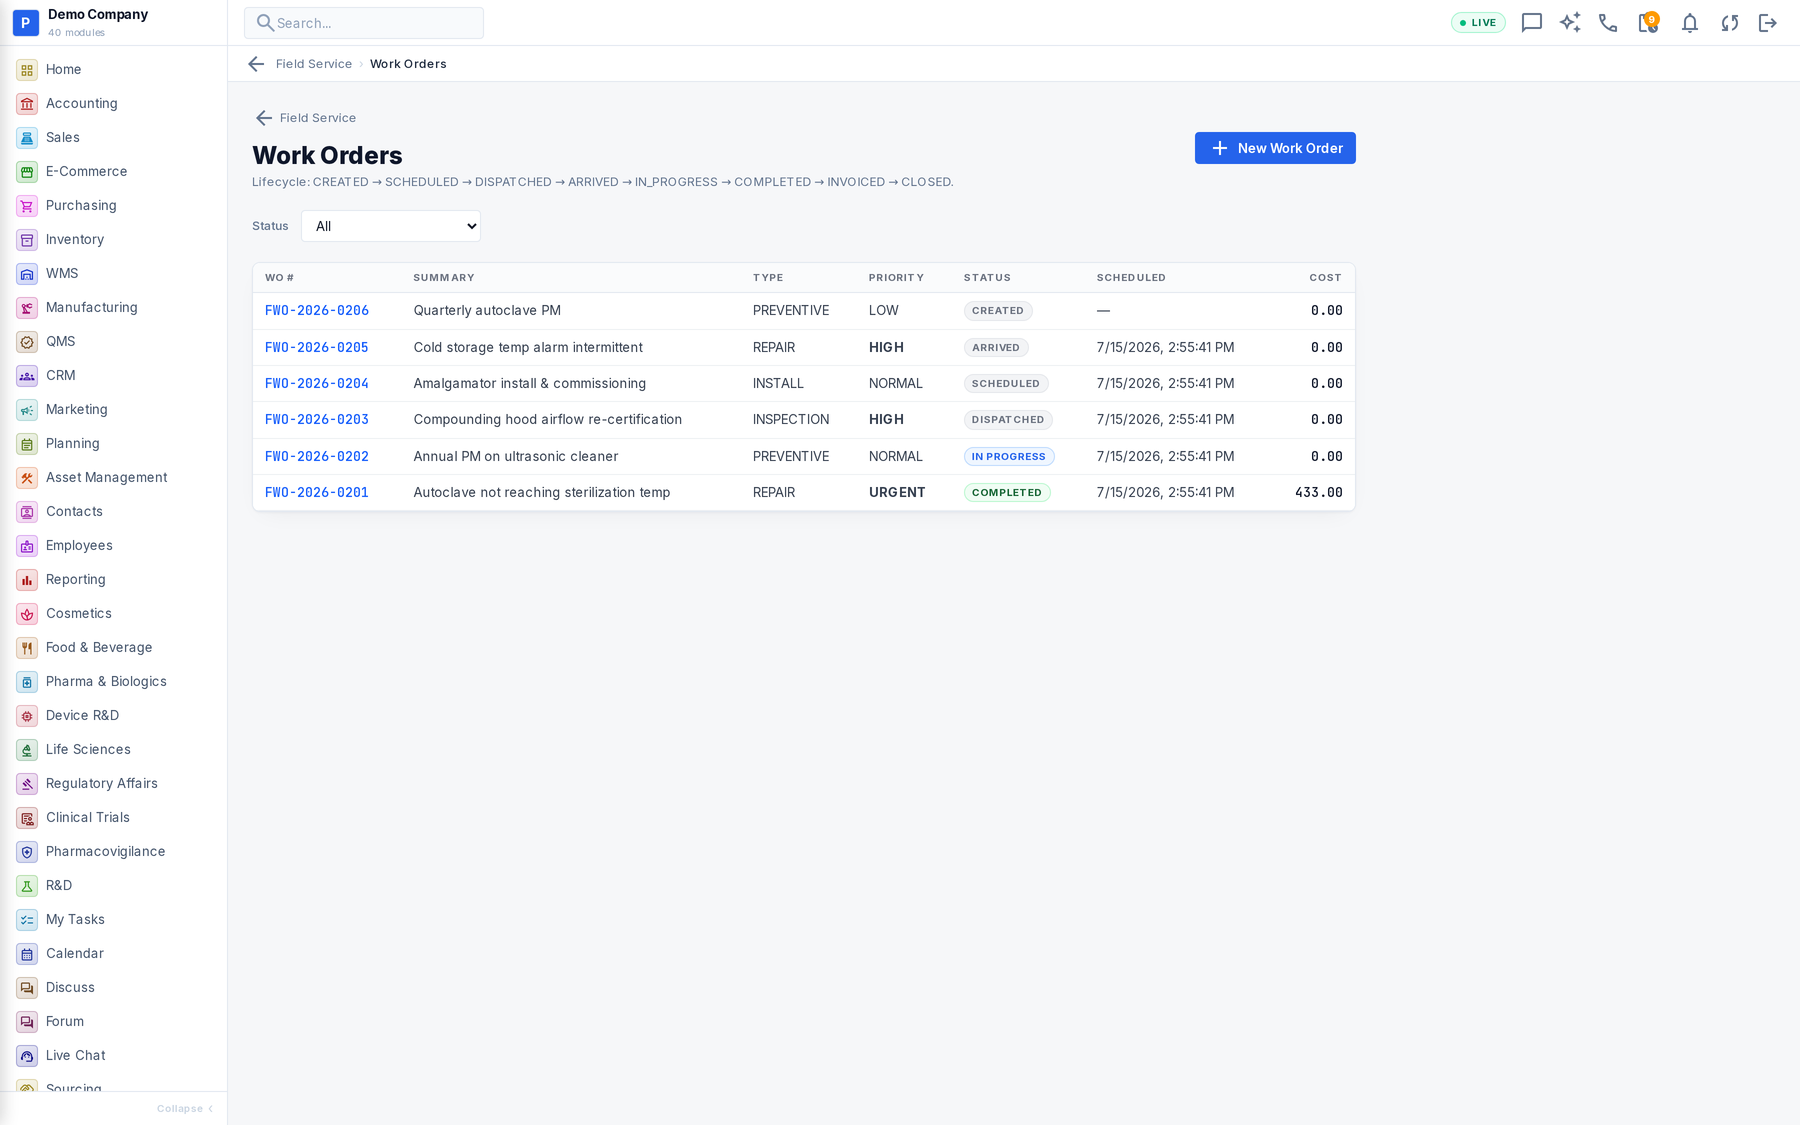Click 'Quarterly autoclave PM' summary
The image size is (1800, 1125).
tap(487, 311)
